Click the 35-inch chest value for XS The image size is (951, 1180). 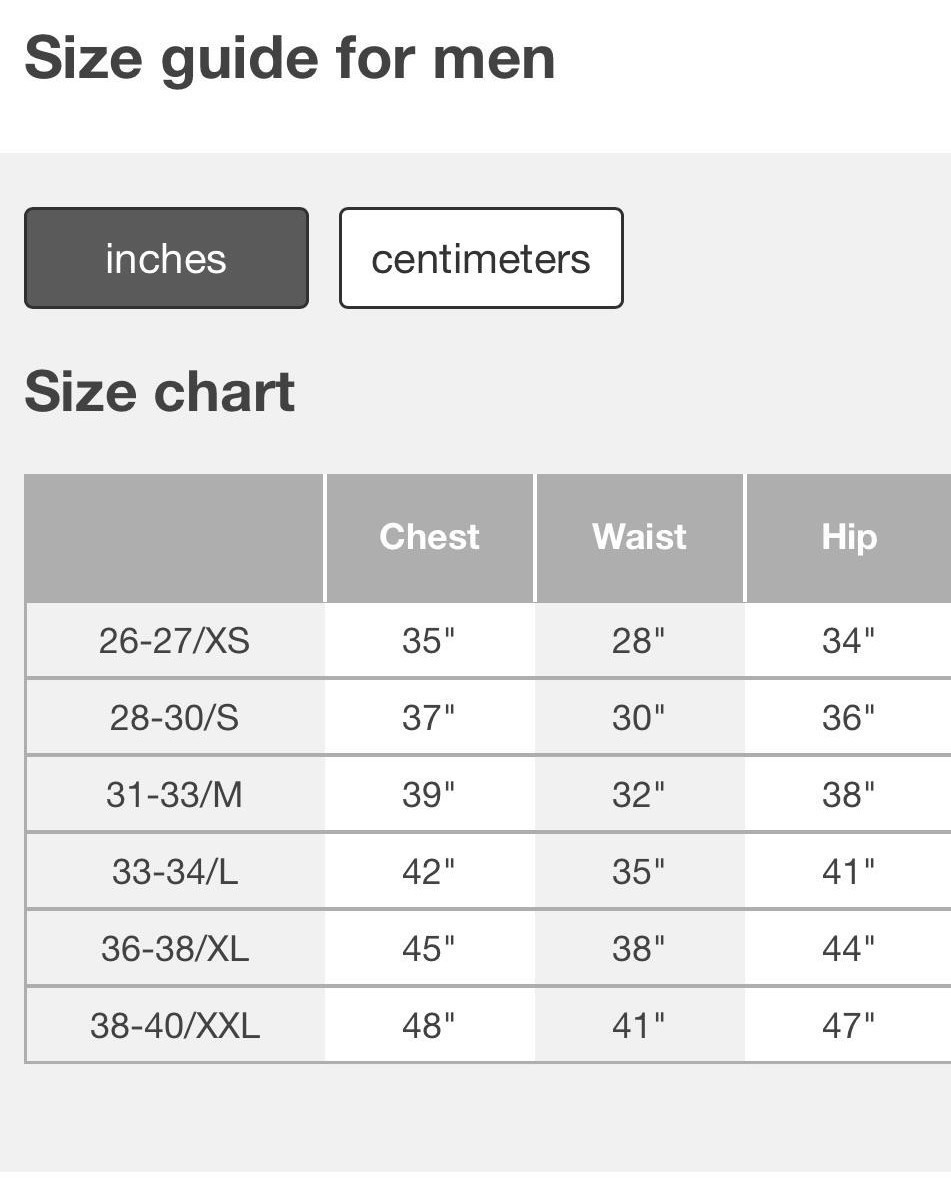428,639
